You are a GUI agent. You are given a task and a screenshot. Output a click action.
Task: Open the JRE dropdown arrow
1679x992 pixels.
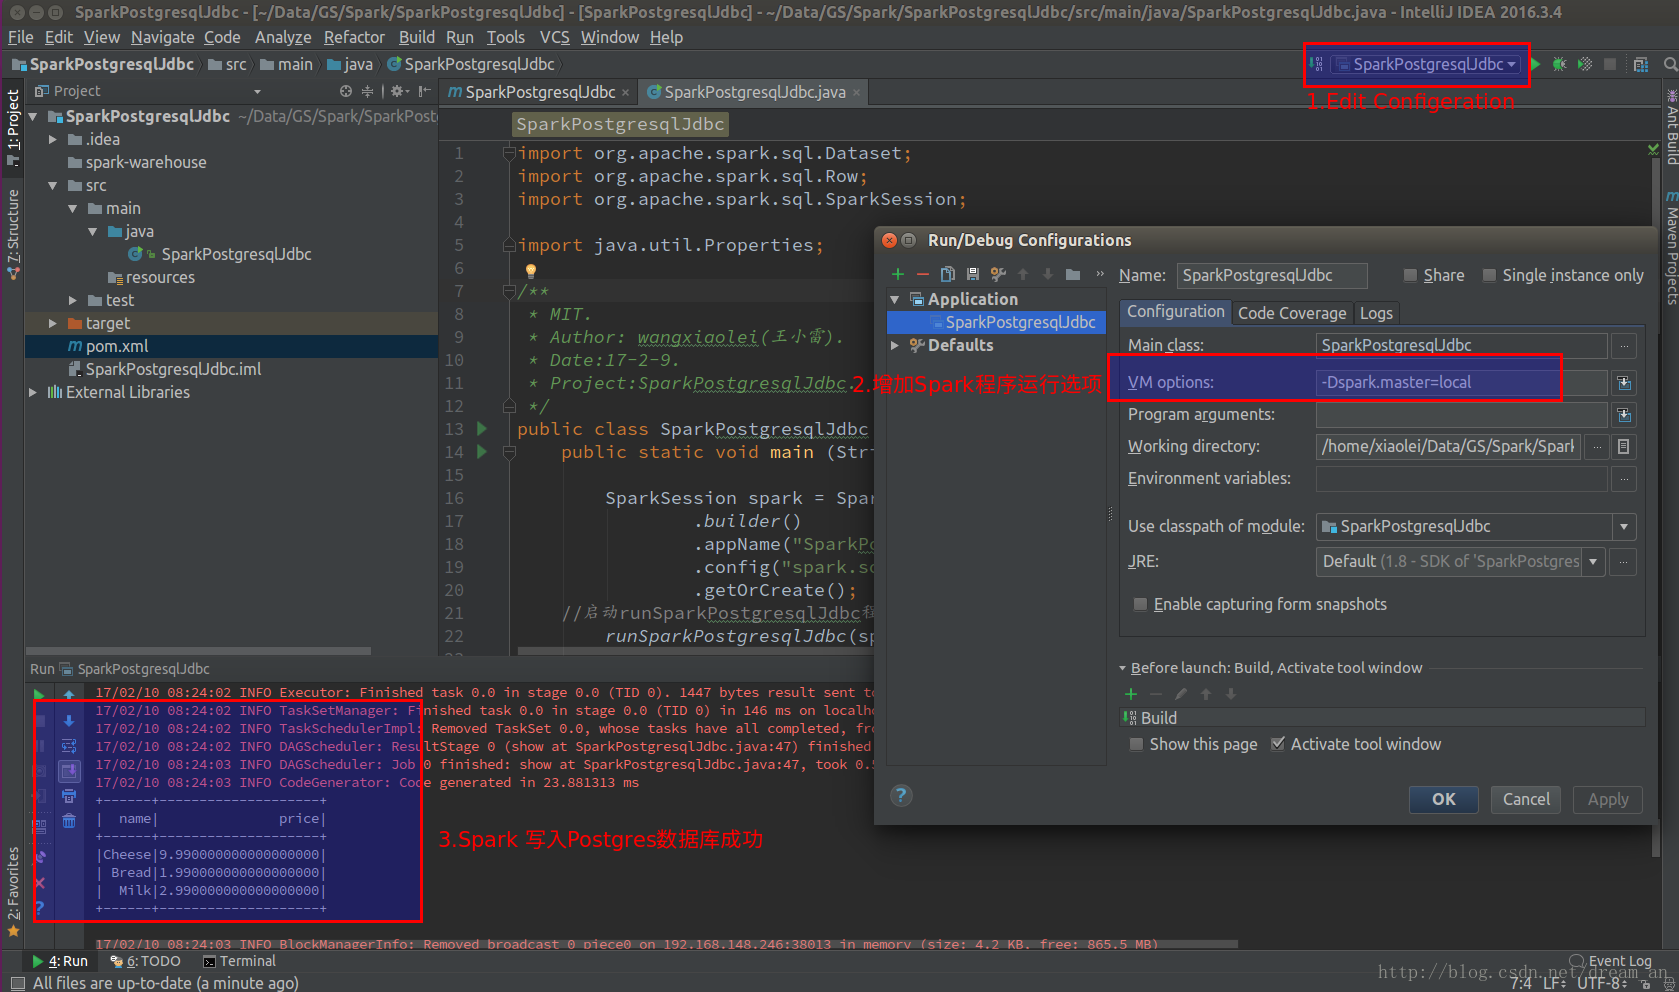pyautogui.click(x=1593, y=562)
